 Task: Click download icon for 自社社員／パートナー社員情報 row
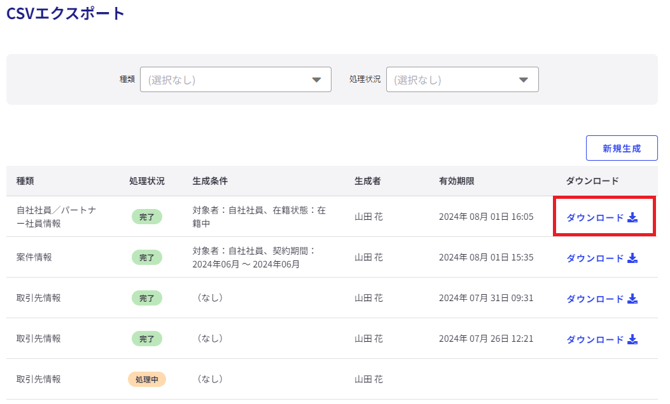click(633, 217)
